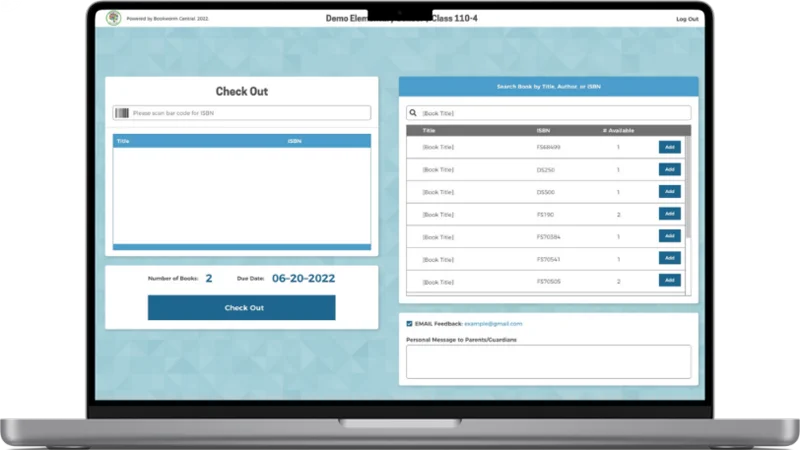Click the ISBN cell FS190
Screen dimensions: 800x450
(545, 215)
